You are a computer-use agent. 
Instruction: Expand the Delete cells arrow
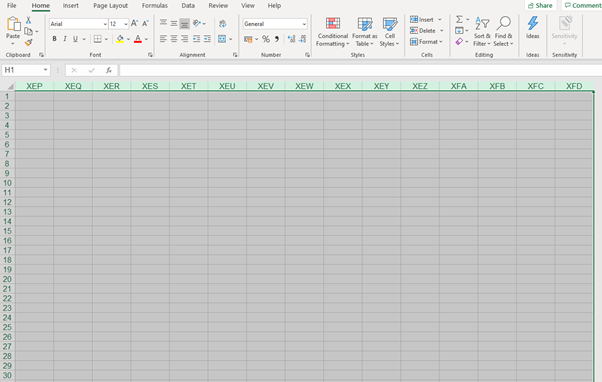tap(442, 30)
